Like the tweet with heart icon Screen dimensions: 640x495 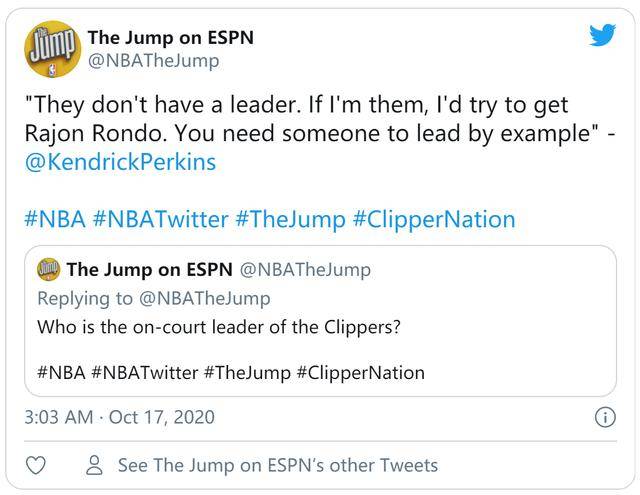pyautogui.click(x=36, y=465)
